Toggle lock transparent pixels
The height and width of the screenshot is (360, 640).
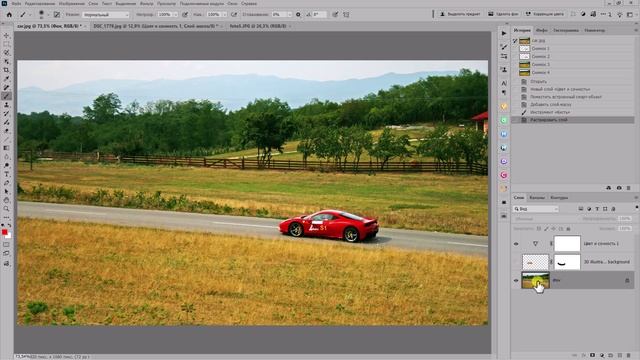click(x=539, y=229)
